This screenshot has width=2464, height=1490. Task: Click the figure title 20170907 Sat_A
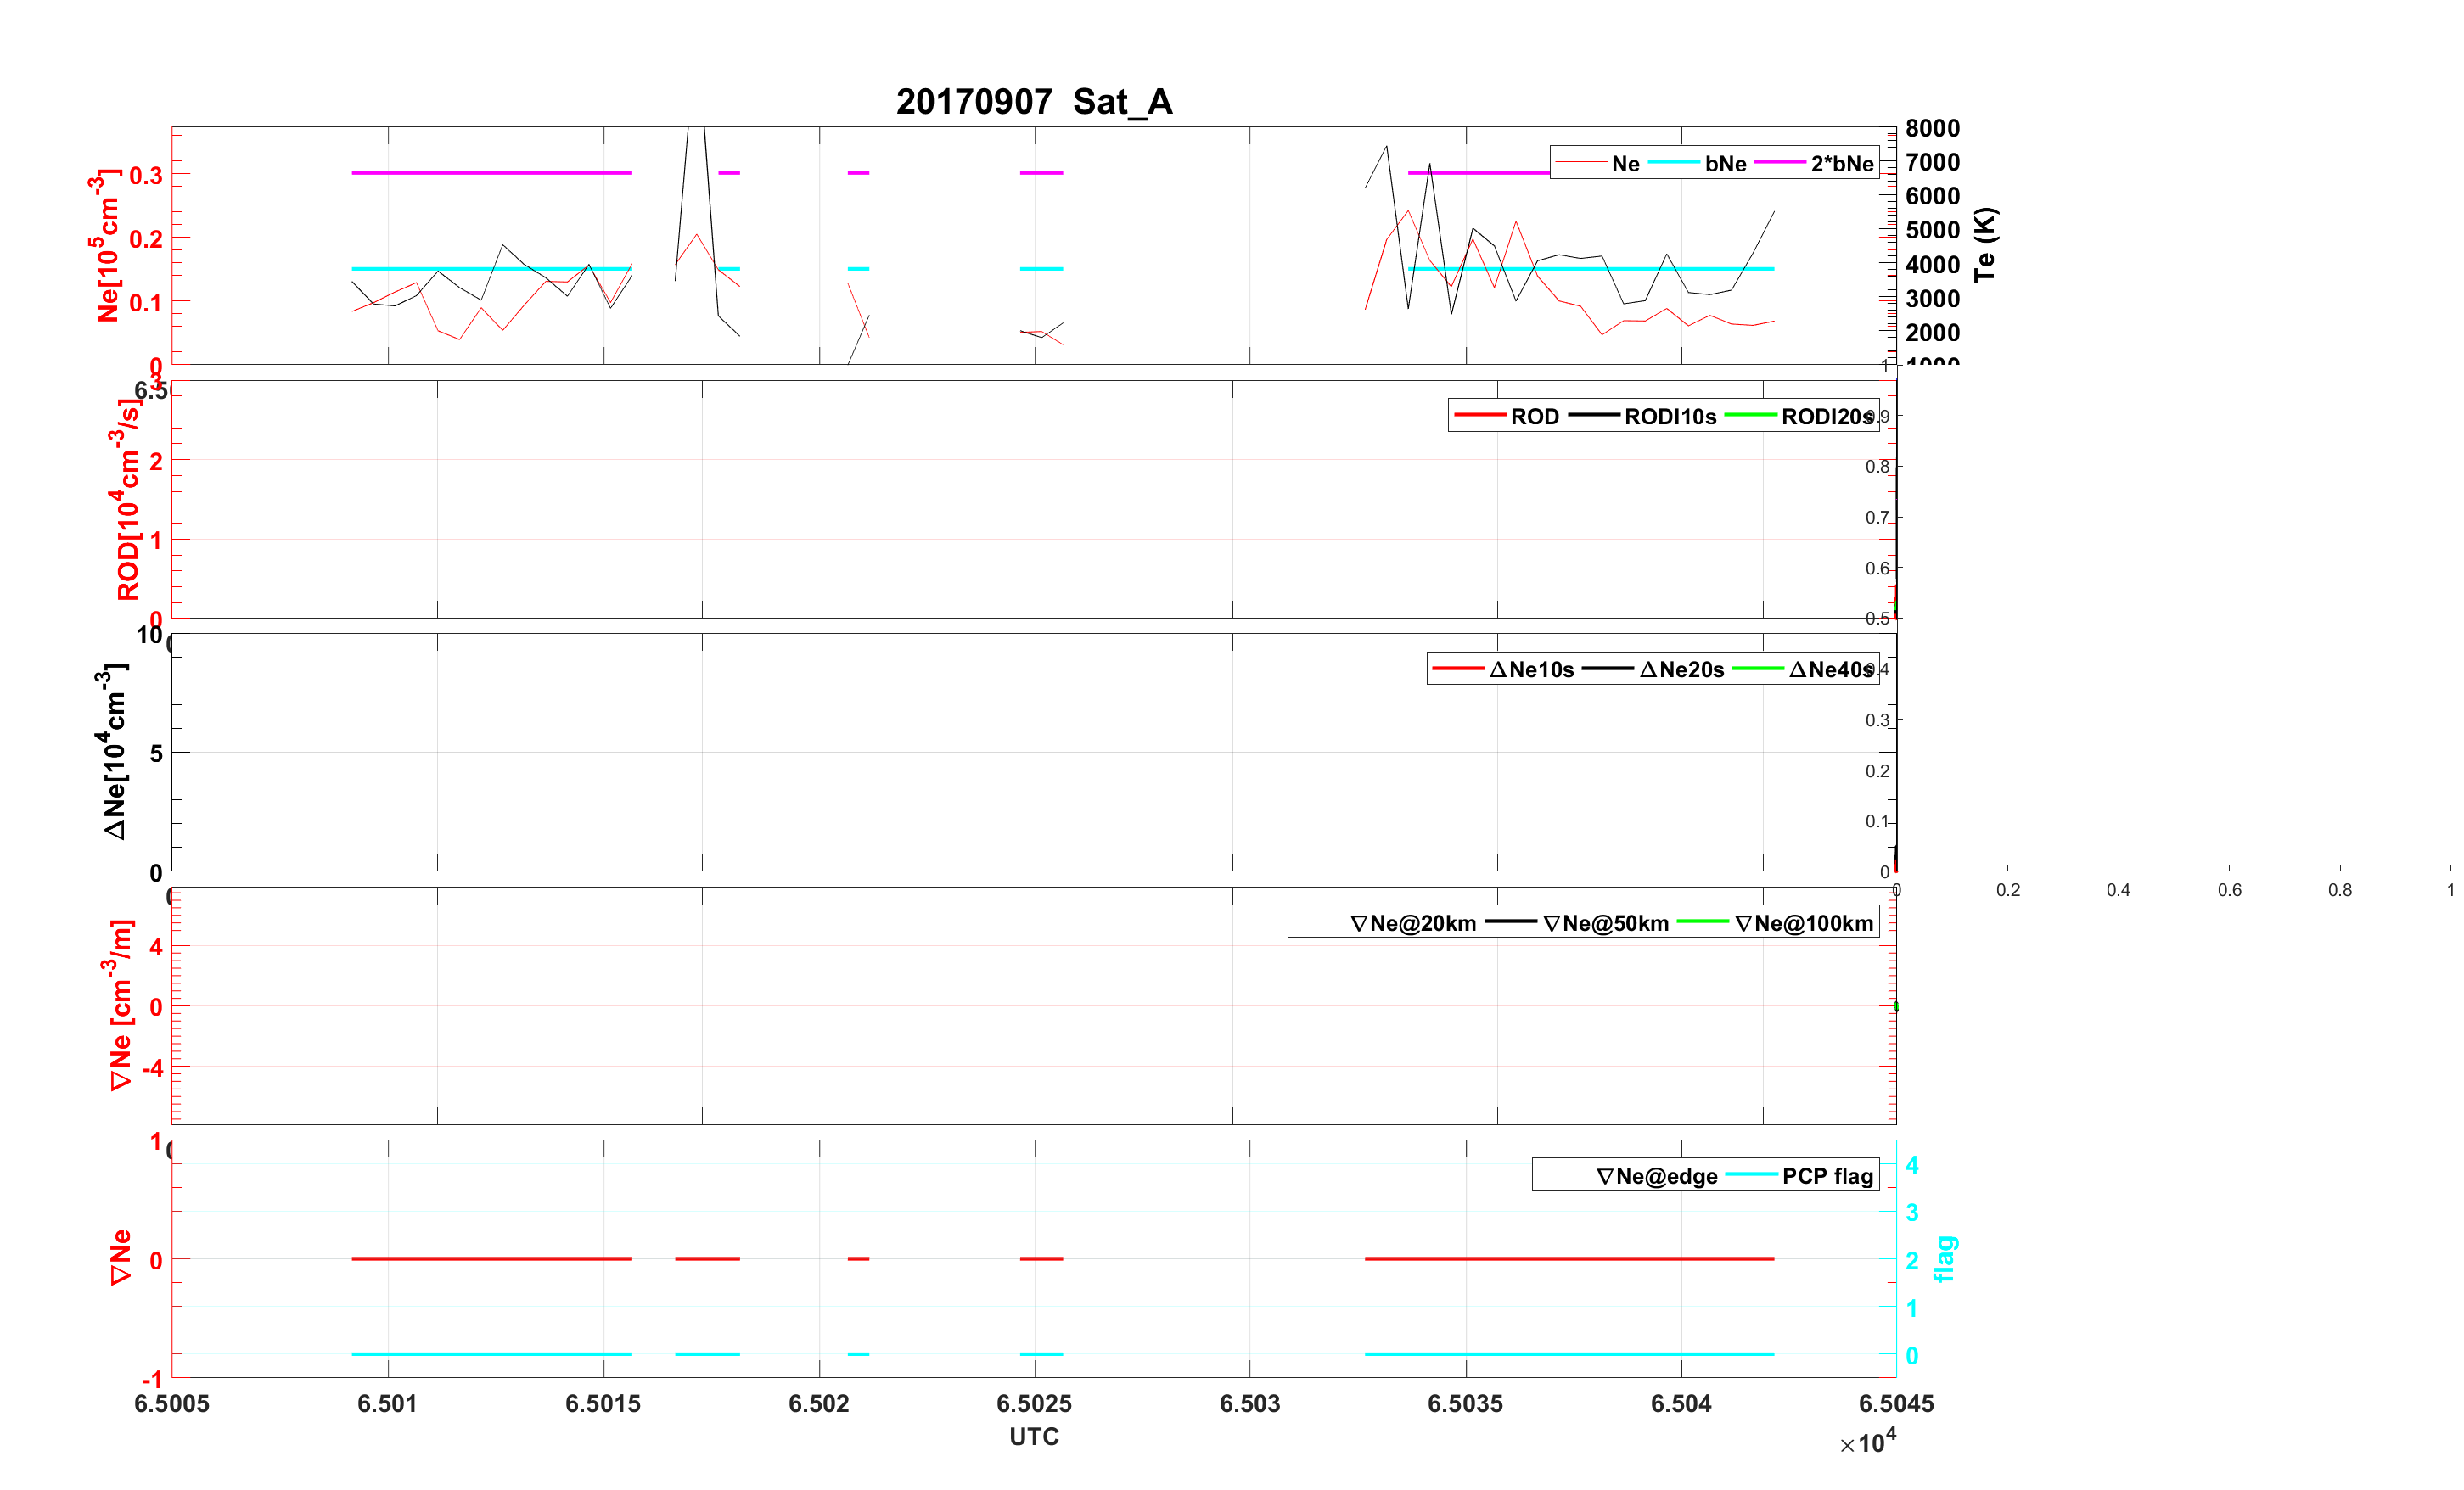coord(1033,102)
